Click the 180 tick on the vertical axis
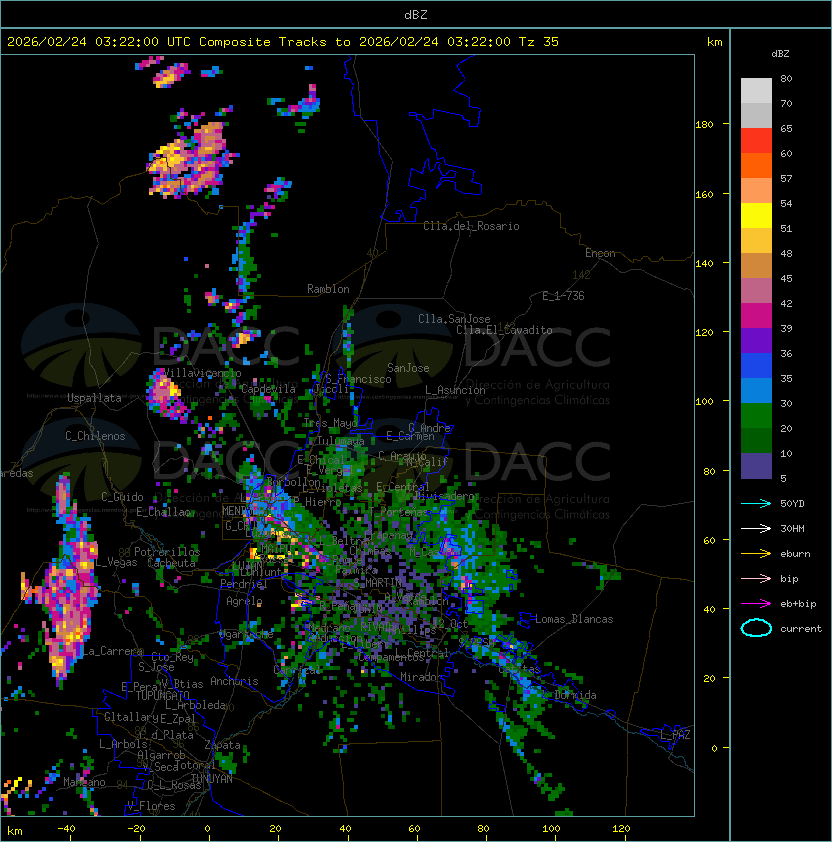 704,124
